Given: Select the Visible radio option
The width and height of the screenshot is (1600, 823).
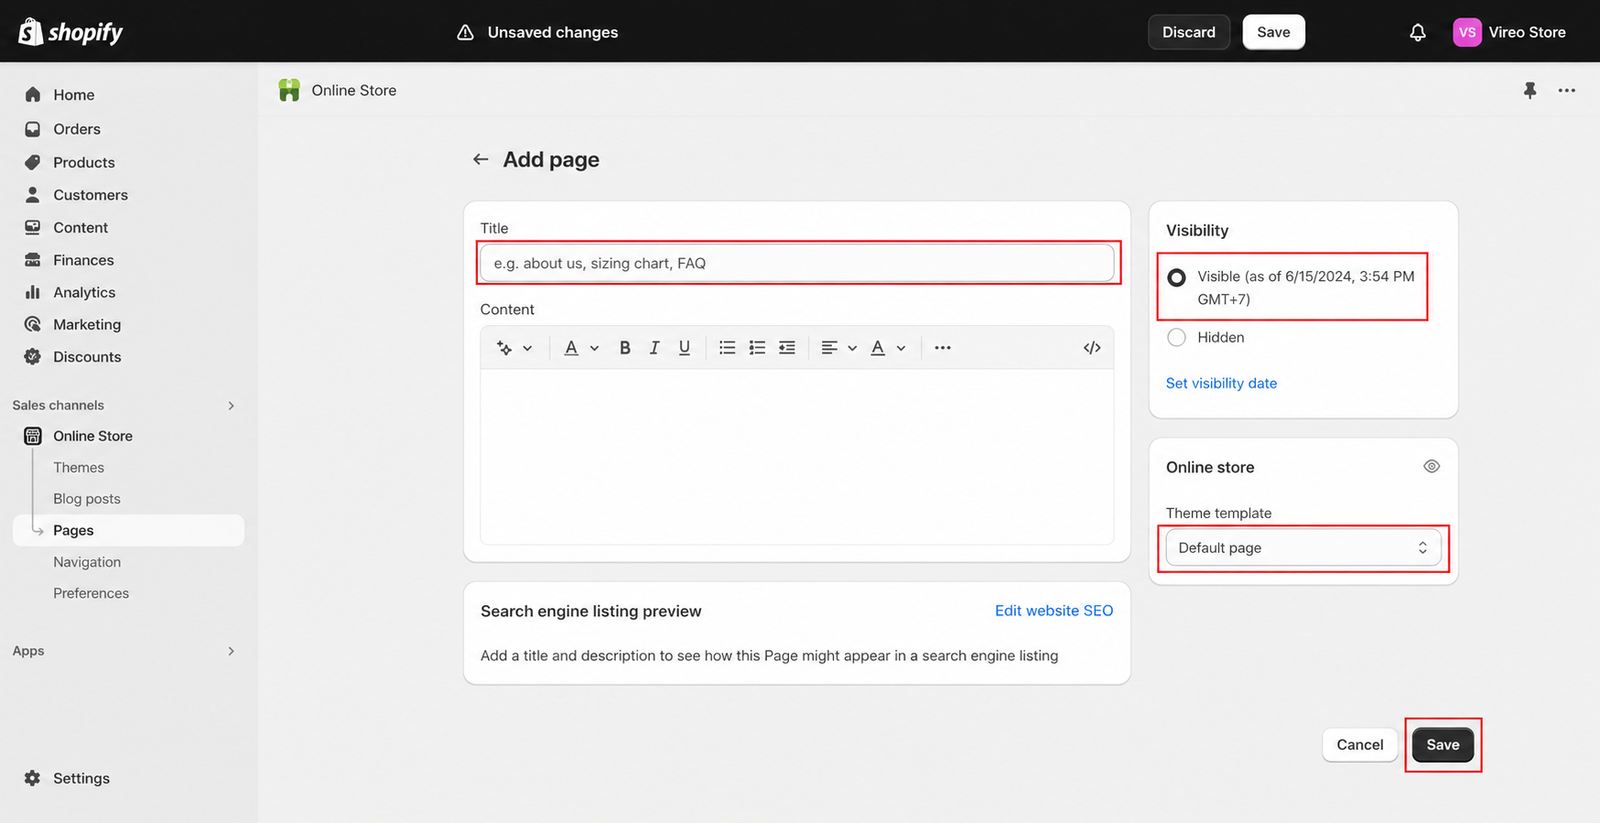Looking at the screenshot, I should point(1177,277).
